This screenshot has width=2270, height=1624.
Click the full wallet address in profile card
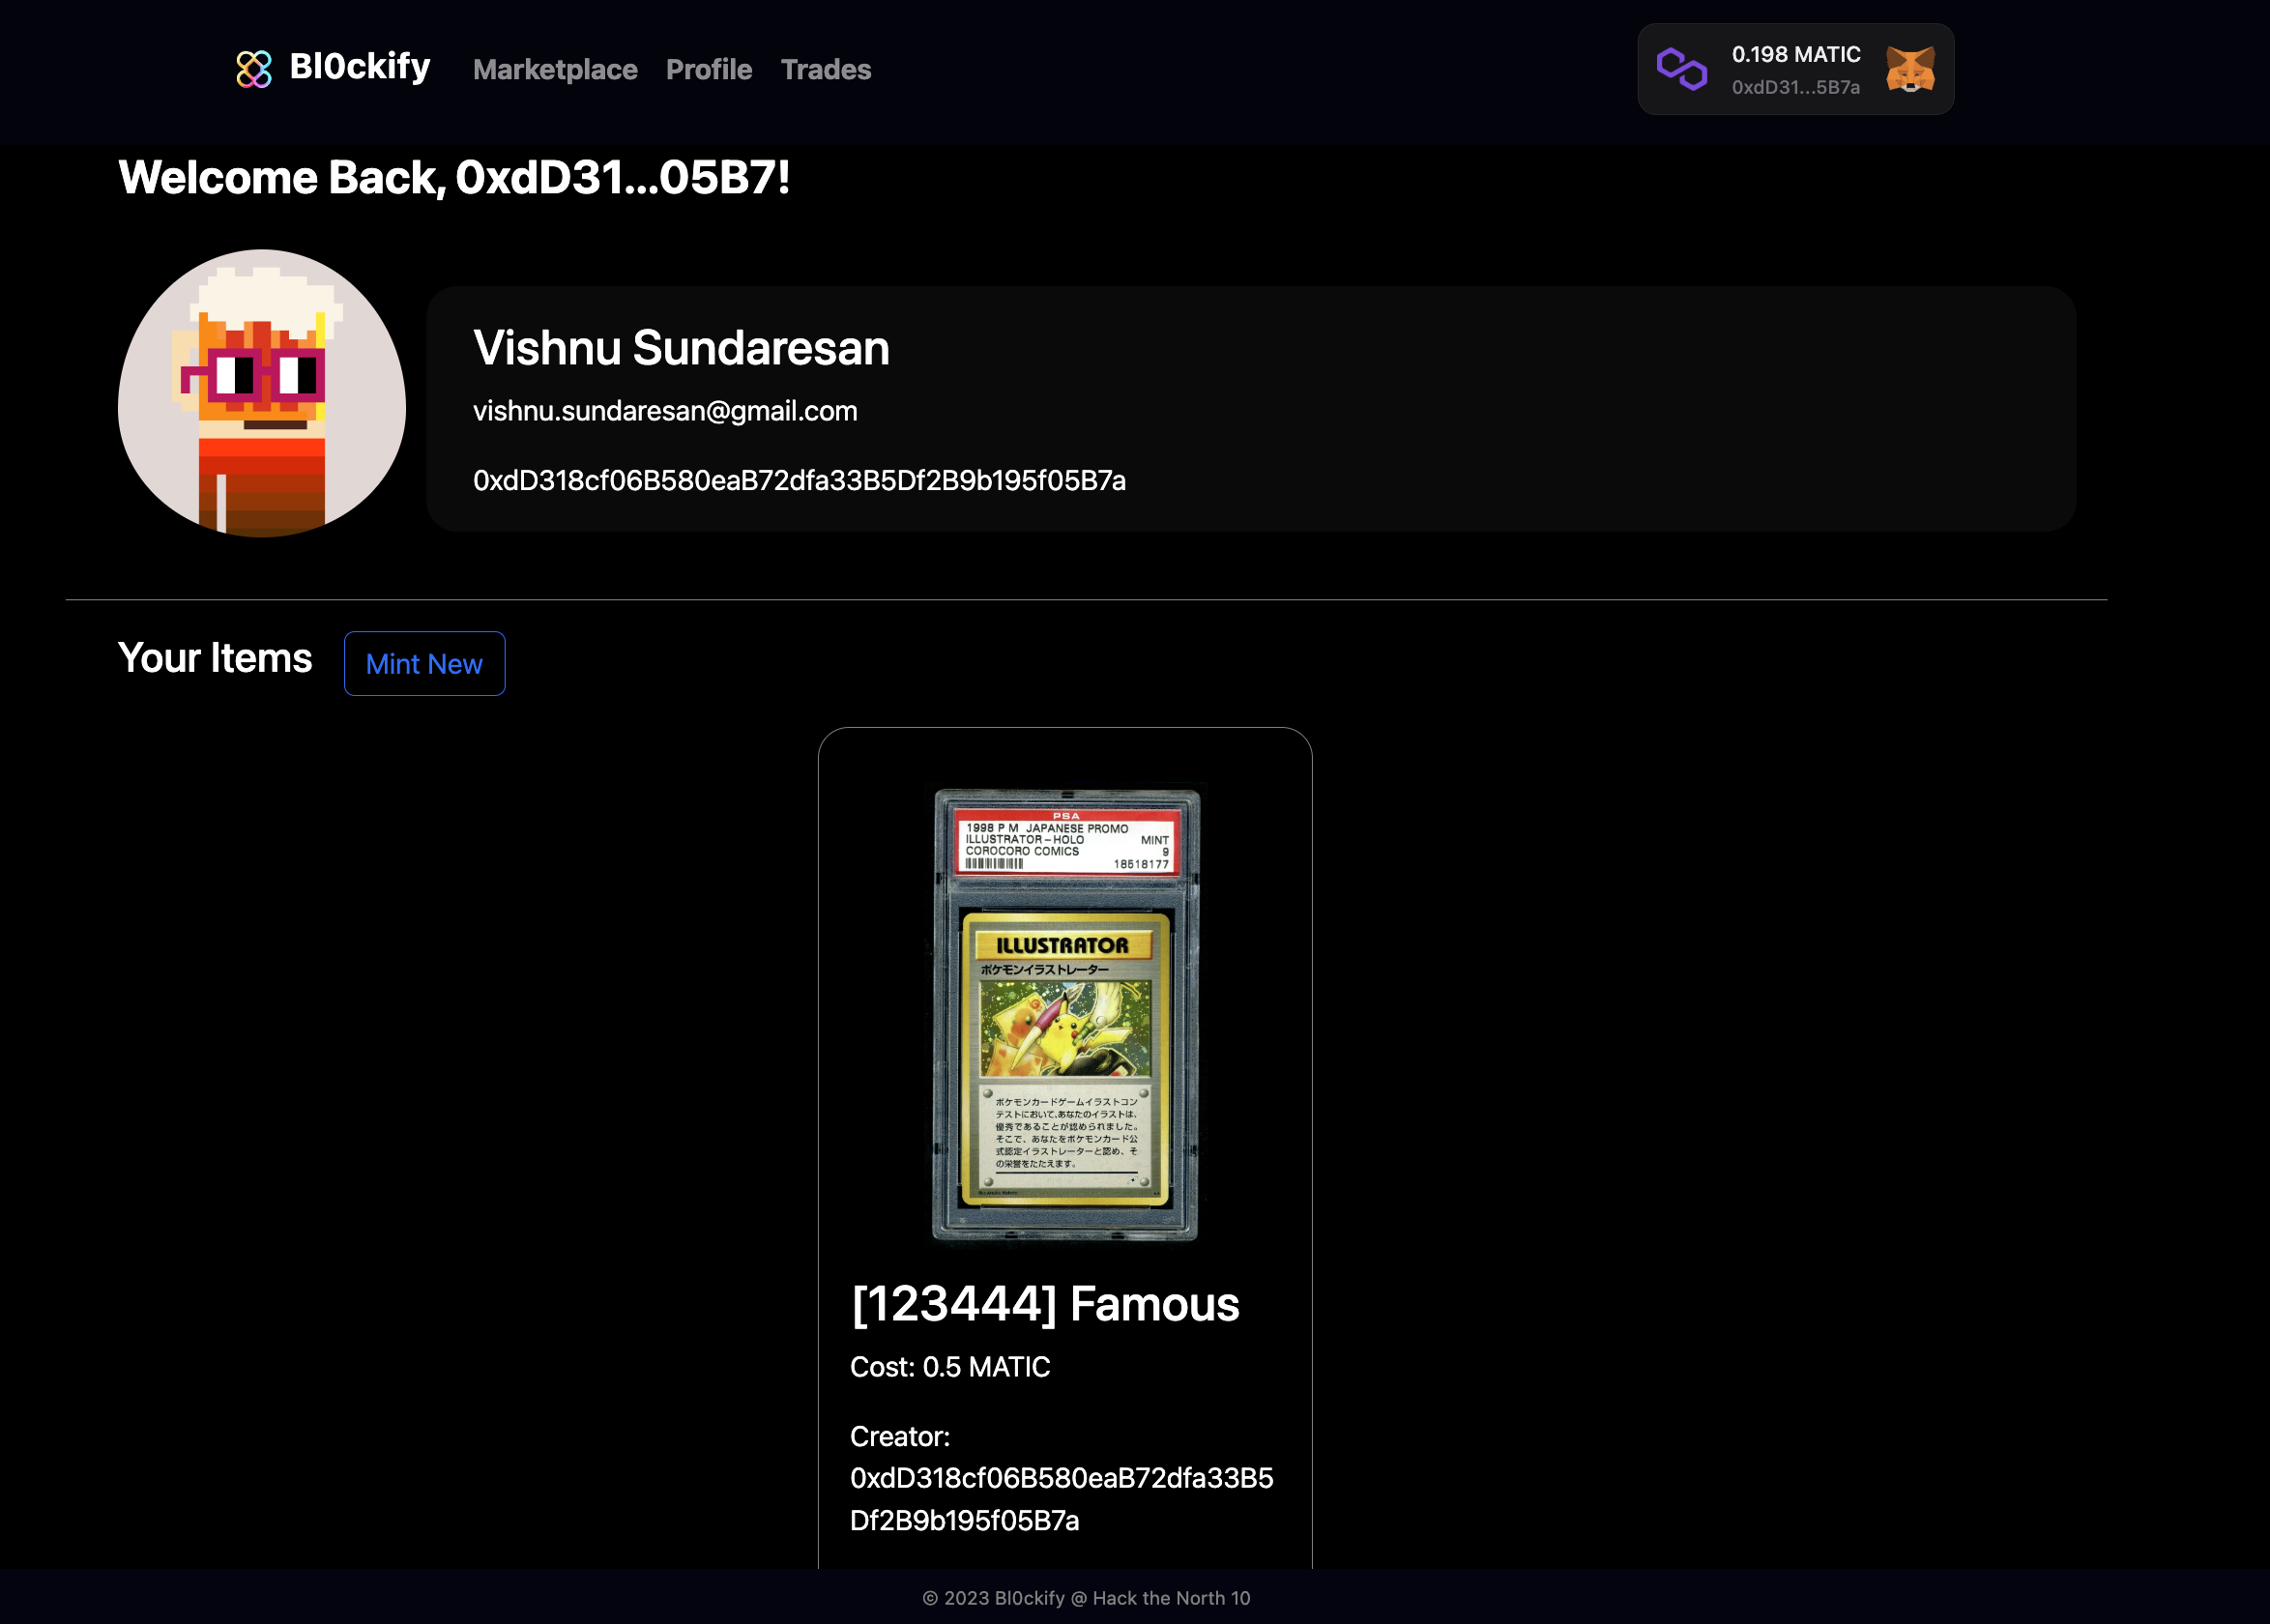point(799,481)
